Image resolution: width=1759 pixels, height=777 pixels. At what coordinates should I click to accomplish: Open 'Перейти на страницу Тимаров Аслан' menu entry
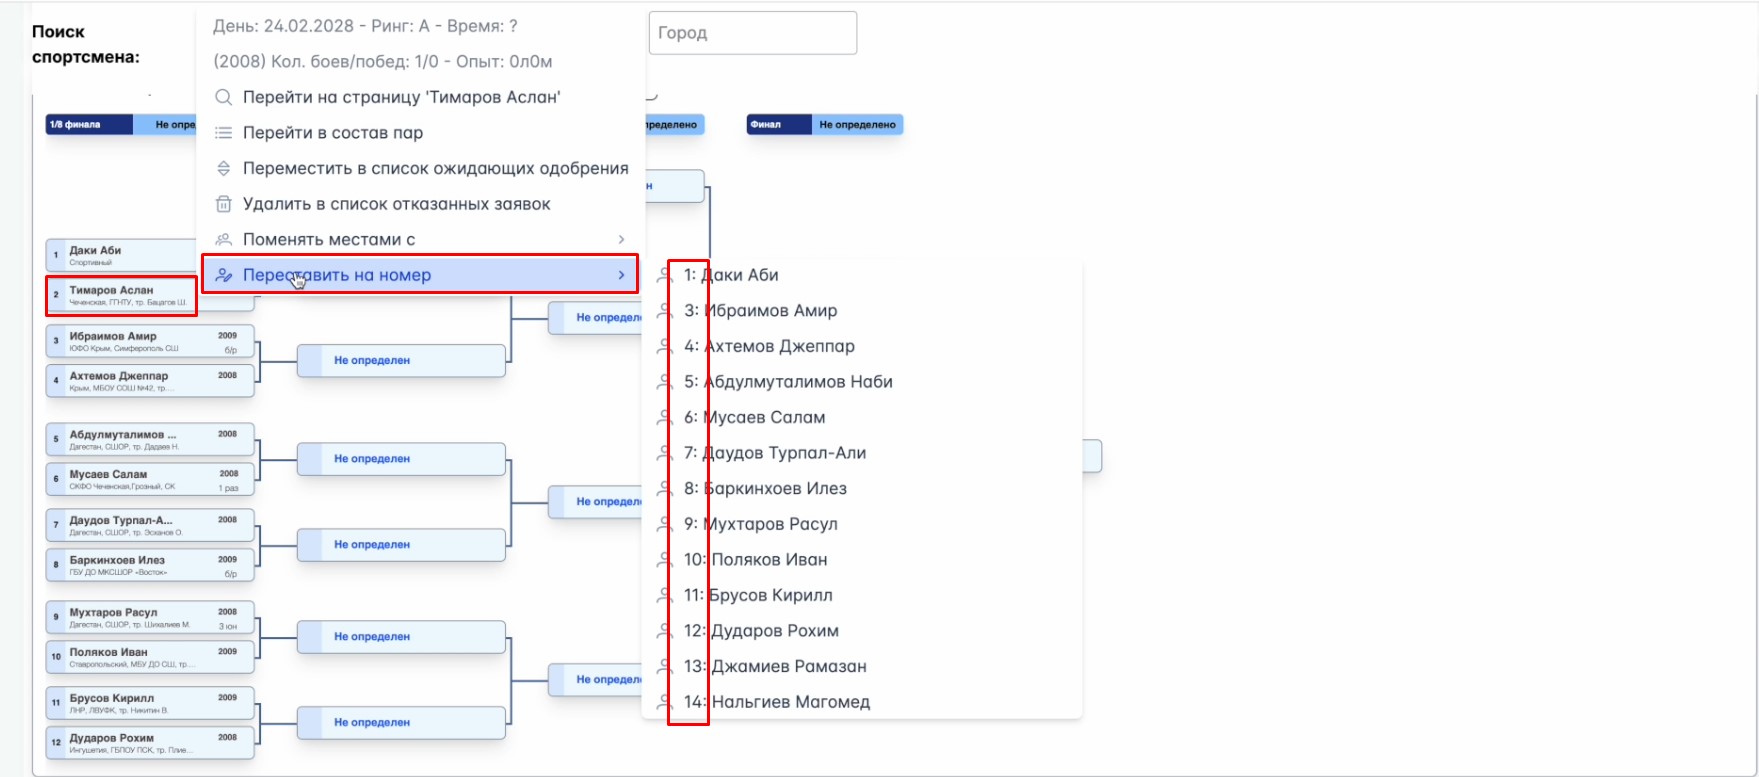pos(401,98)
